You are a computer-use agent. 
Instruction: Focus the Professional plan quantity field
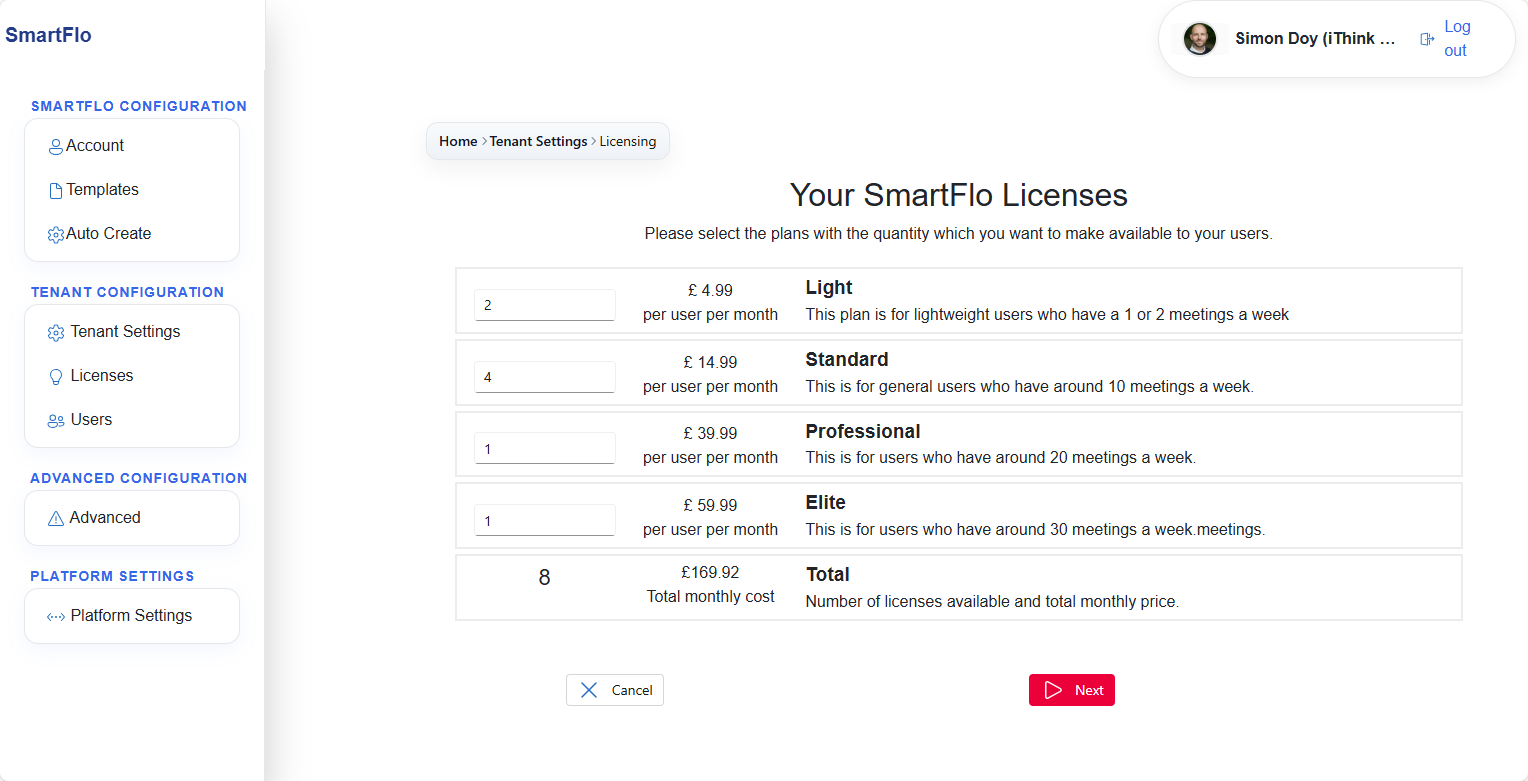[545, 448]
